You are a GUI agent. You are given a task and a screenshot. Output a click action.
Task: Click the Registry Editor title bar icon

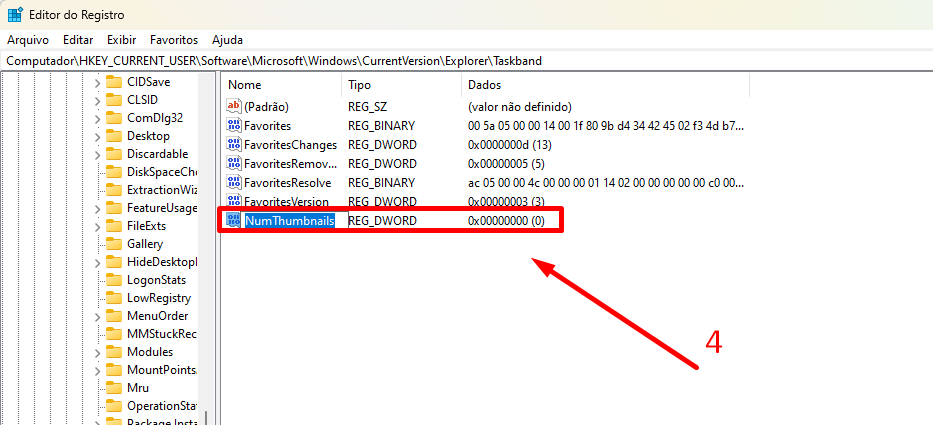(15, 14)
